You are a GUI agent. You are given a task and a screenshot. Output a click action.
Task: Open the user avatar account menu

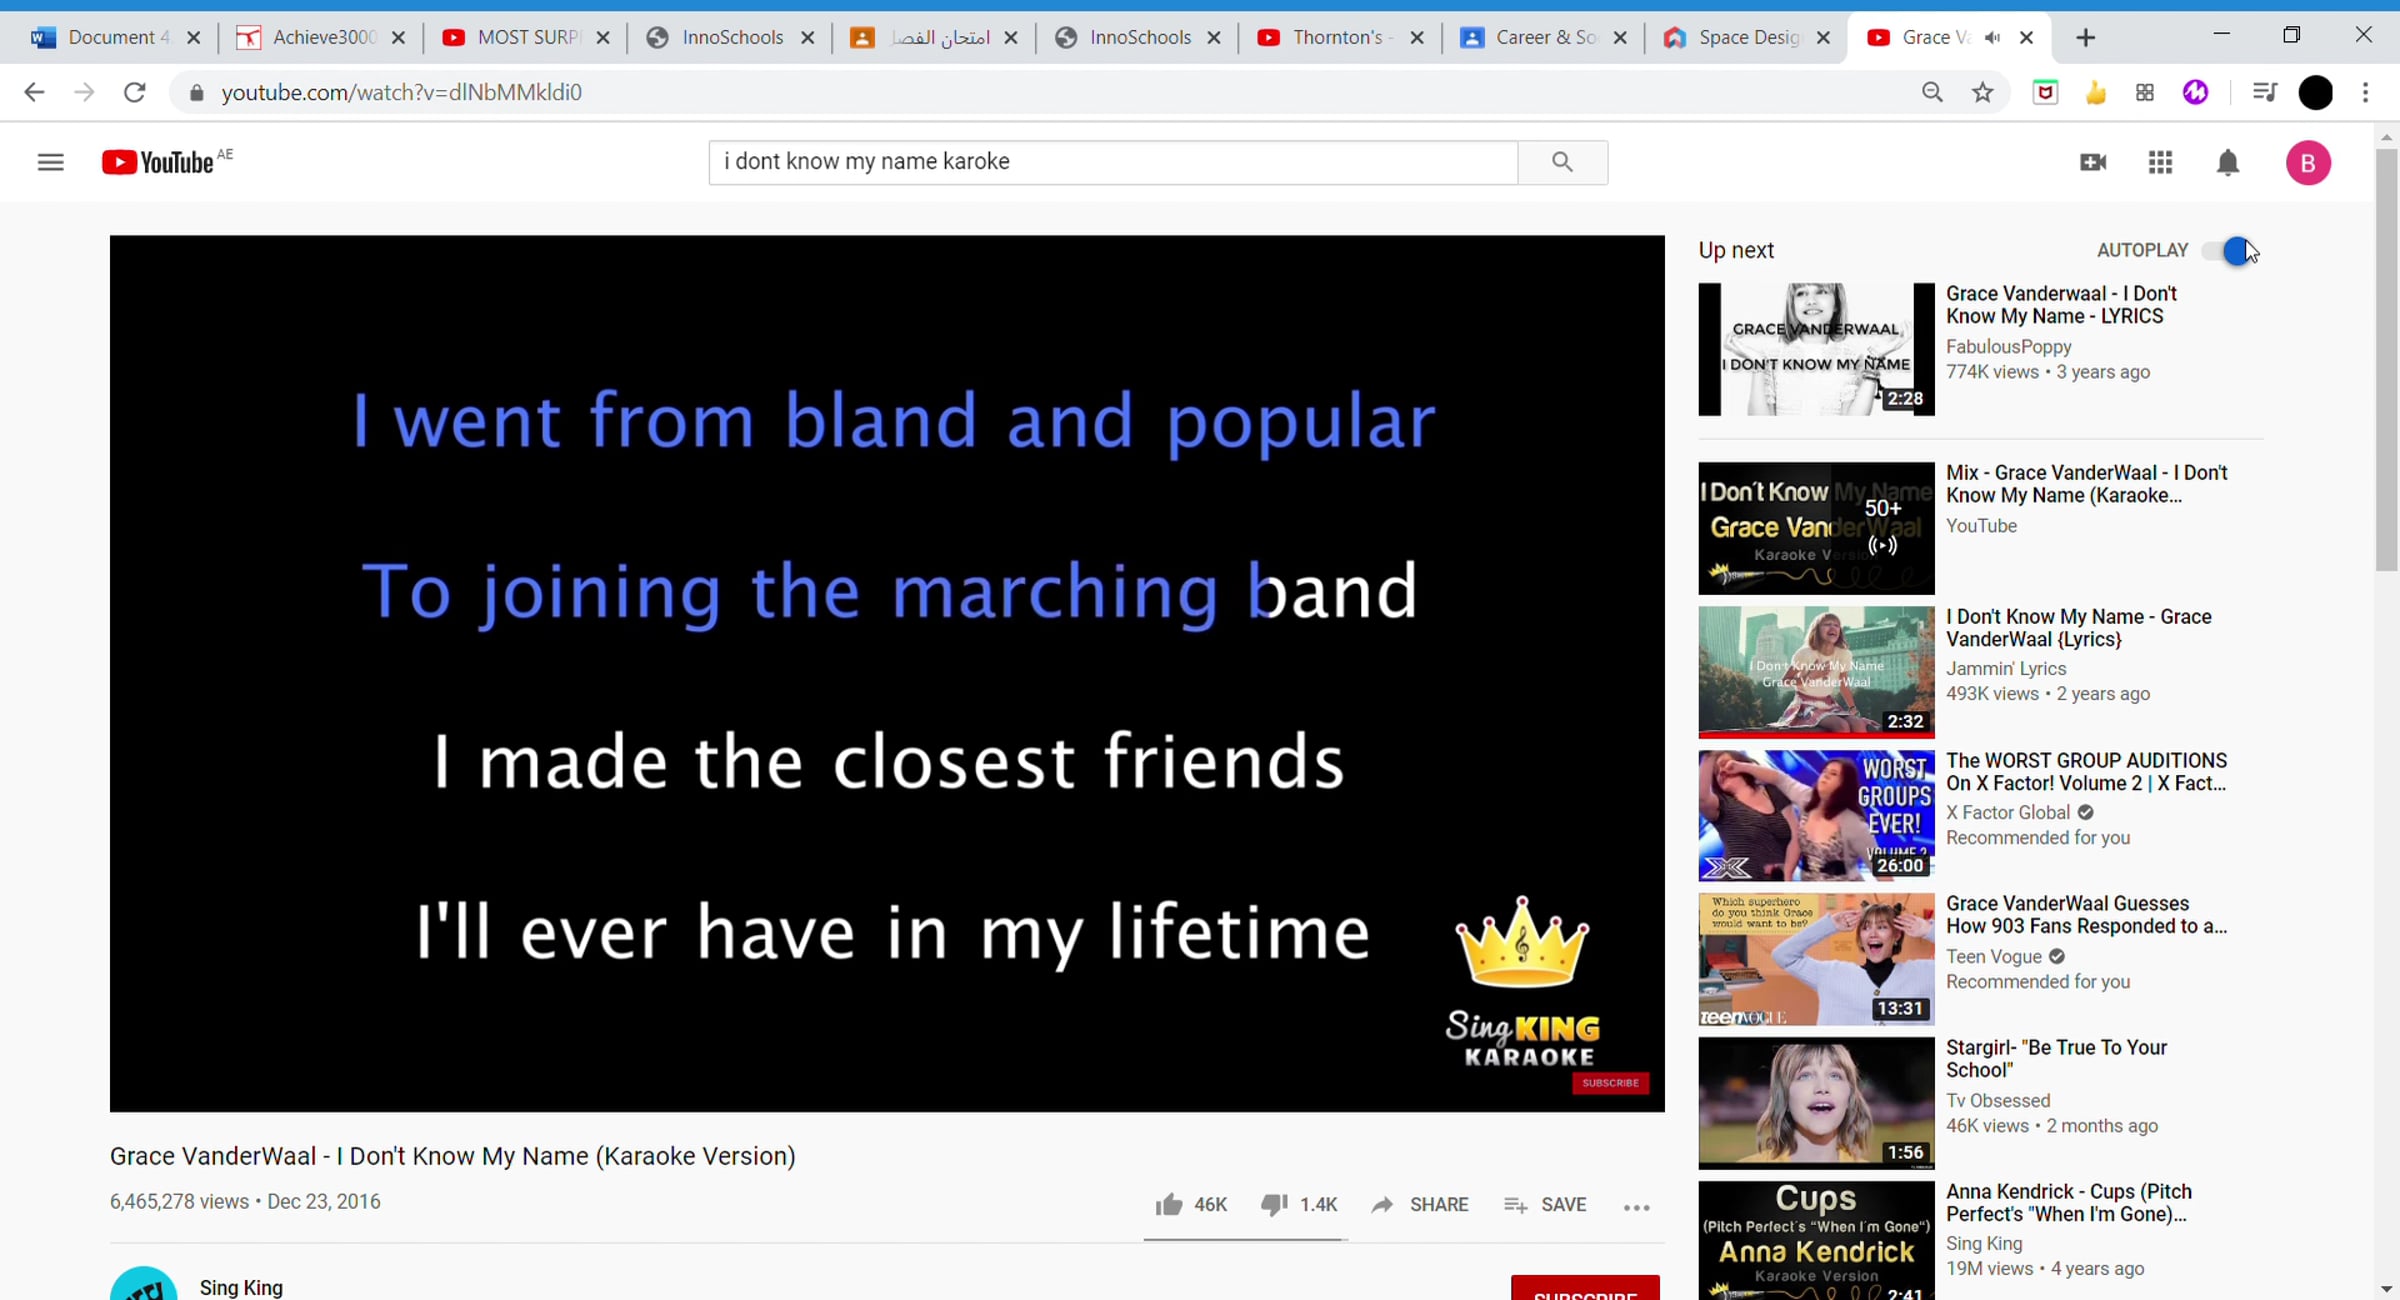[x=2308, y=162]
